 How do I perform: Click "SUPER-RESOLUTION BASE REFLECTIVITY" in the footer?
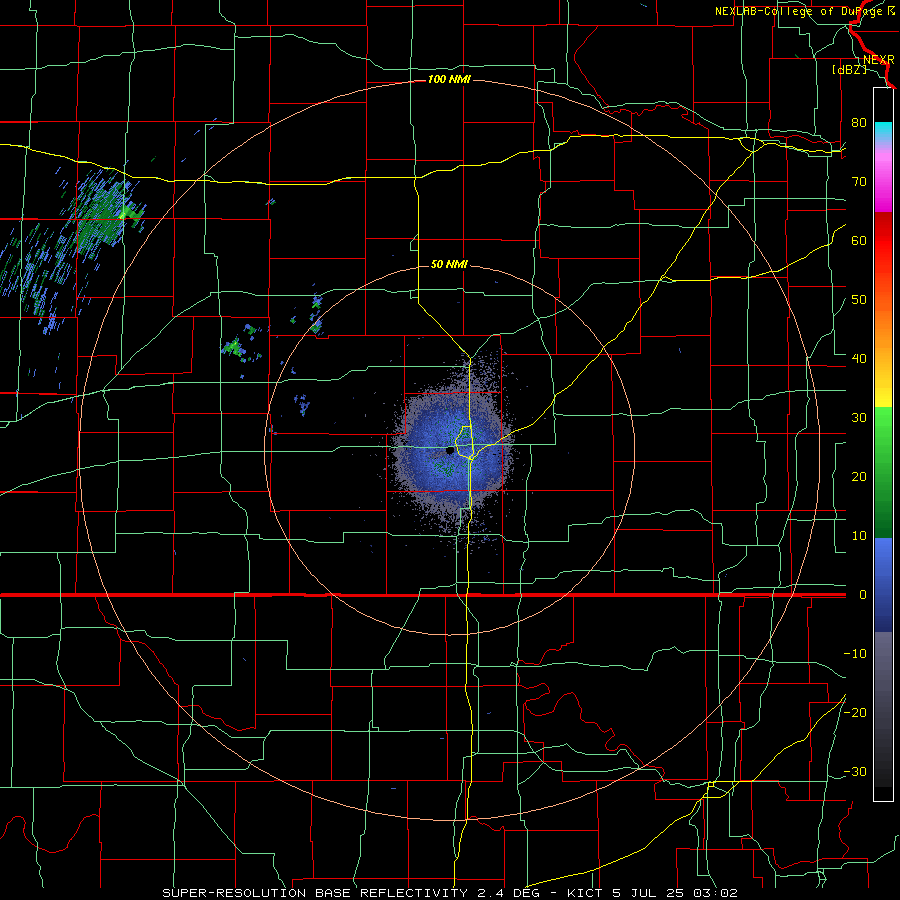(x=315, y=893)
